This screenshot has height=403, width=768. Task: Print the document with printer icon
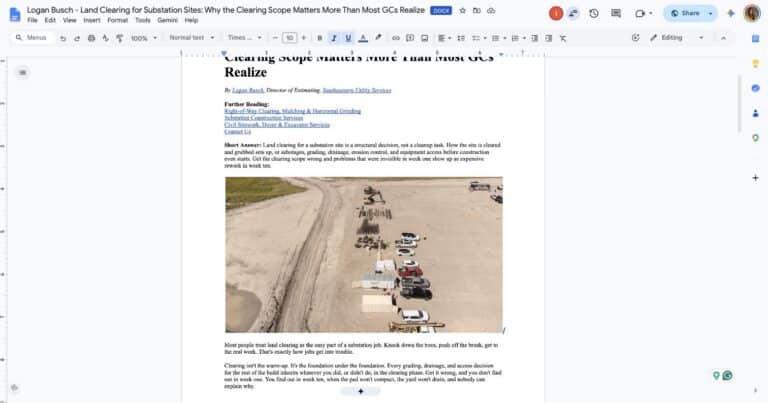(91, 38)
